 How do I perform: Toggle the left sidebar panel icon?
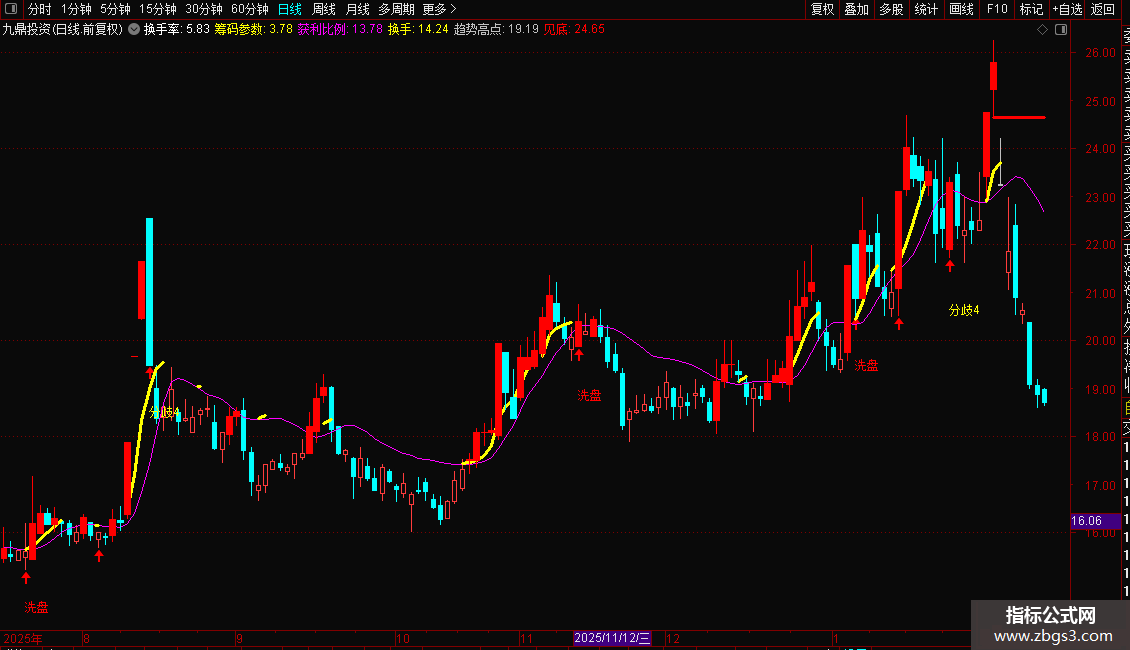[x=11, y=9]
